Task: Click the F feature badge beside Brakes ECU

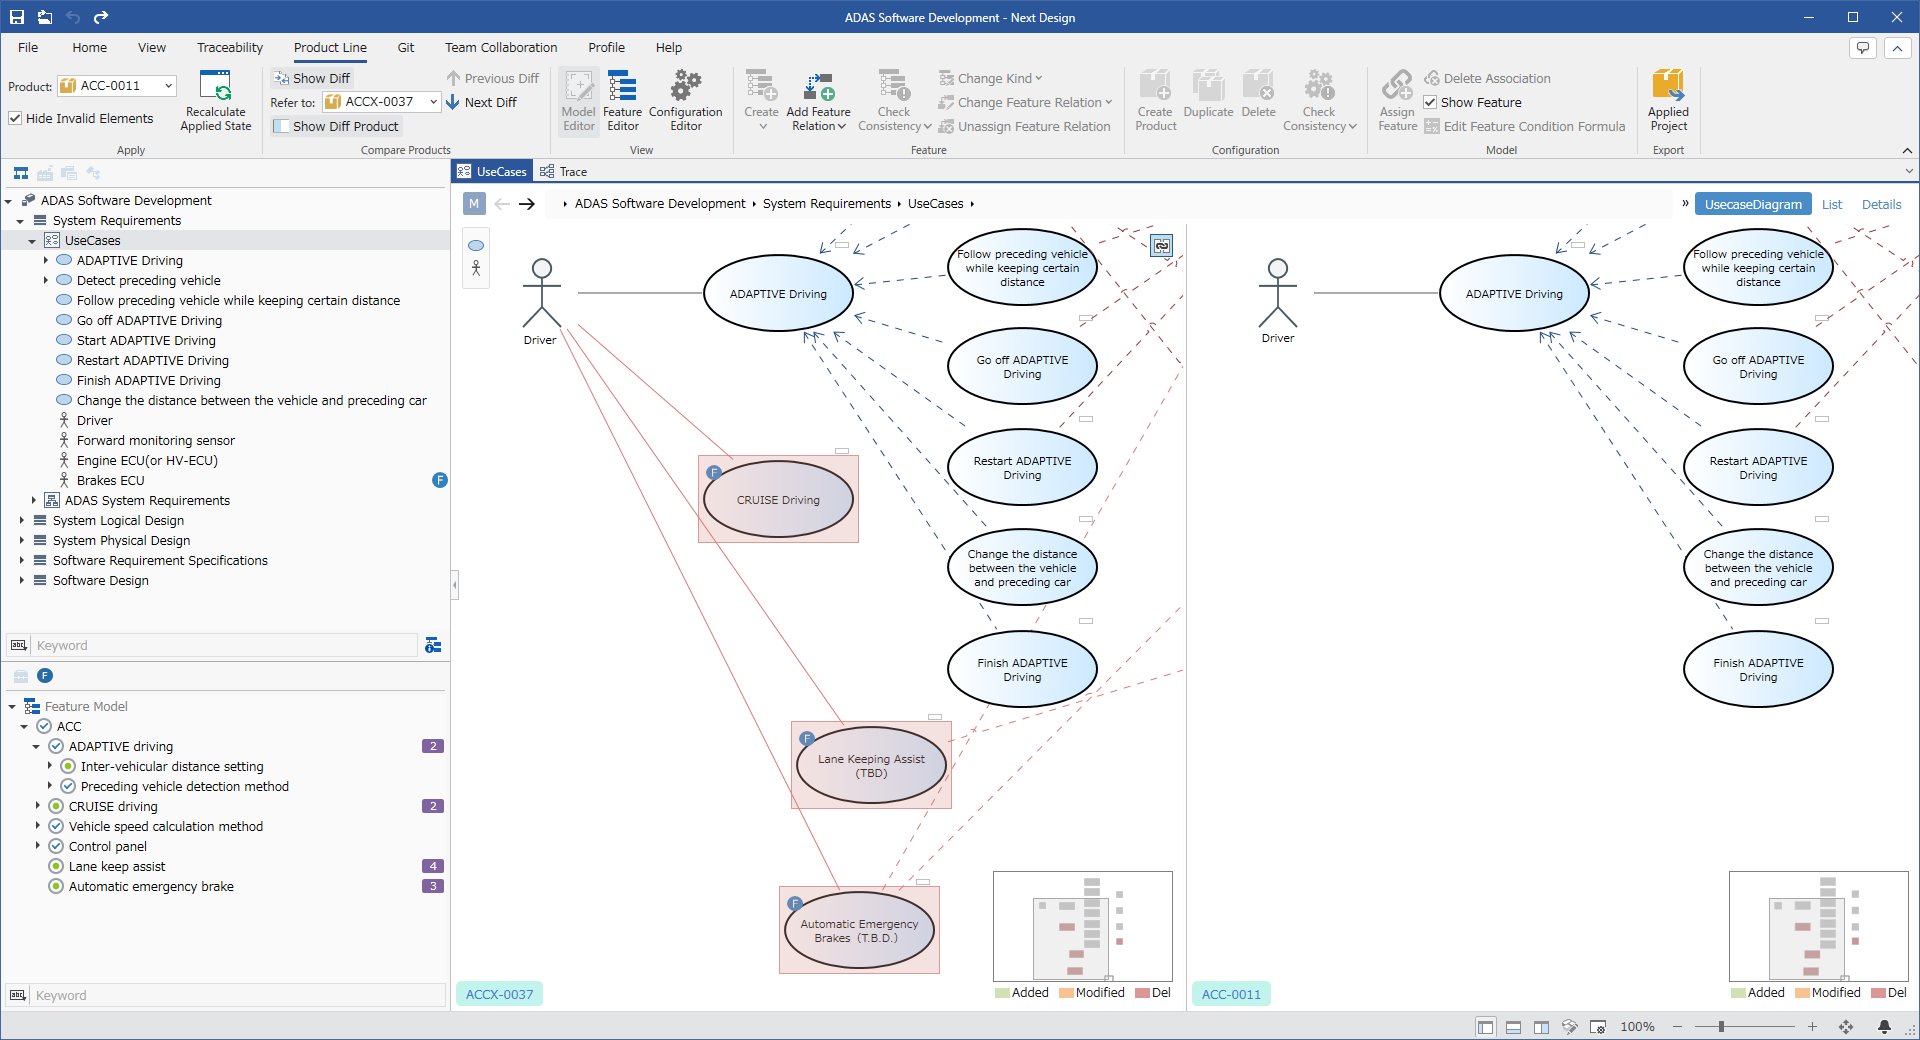Action: (x=439, y=480)
